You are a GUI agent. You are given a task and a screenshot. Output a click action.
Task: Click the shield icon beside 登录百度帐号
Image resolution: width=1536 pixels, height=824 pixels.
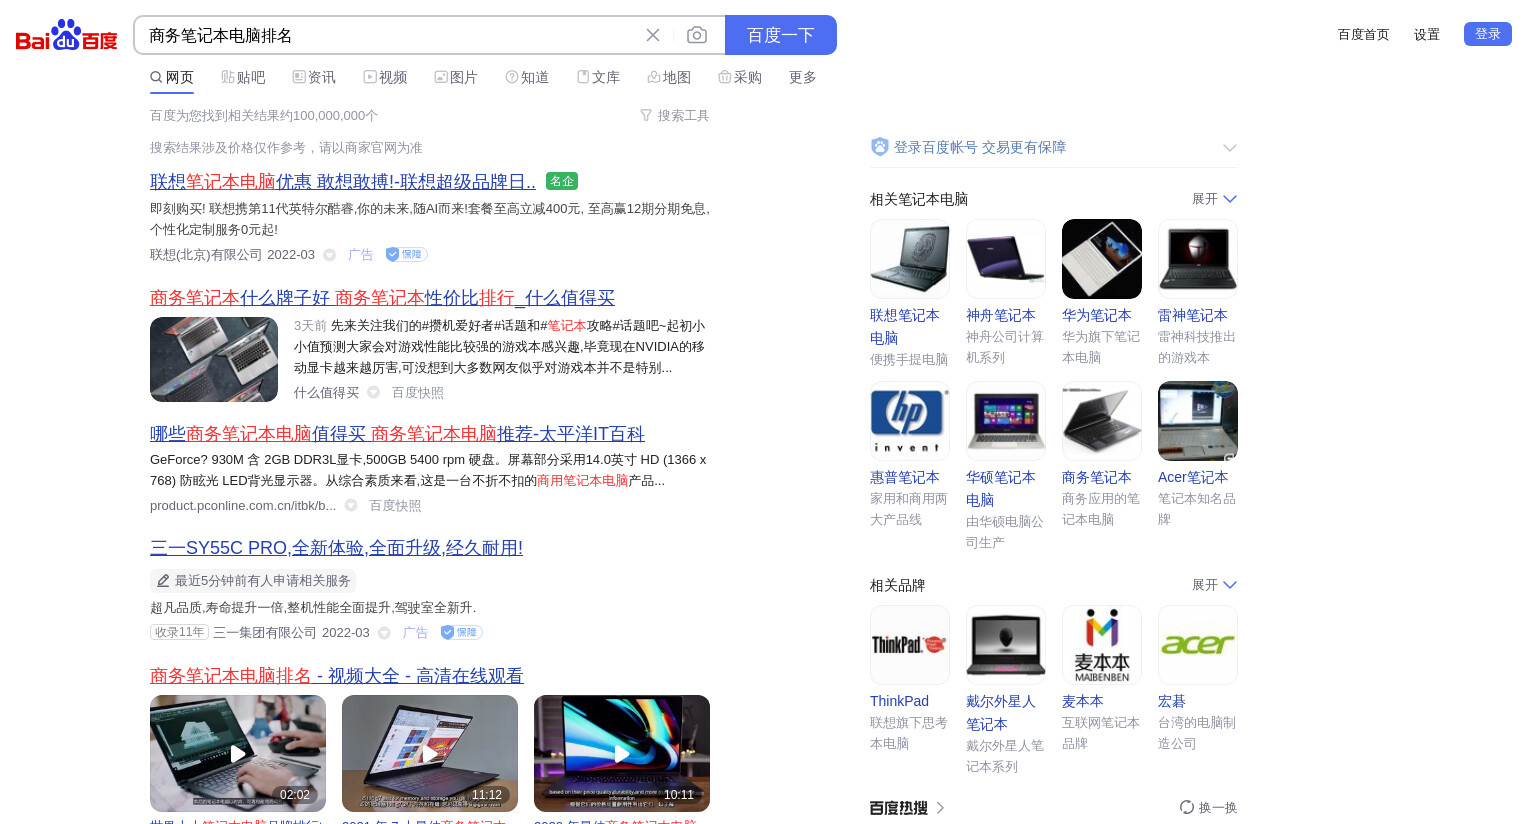coord(880,147)
